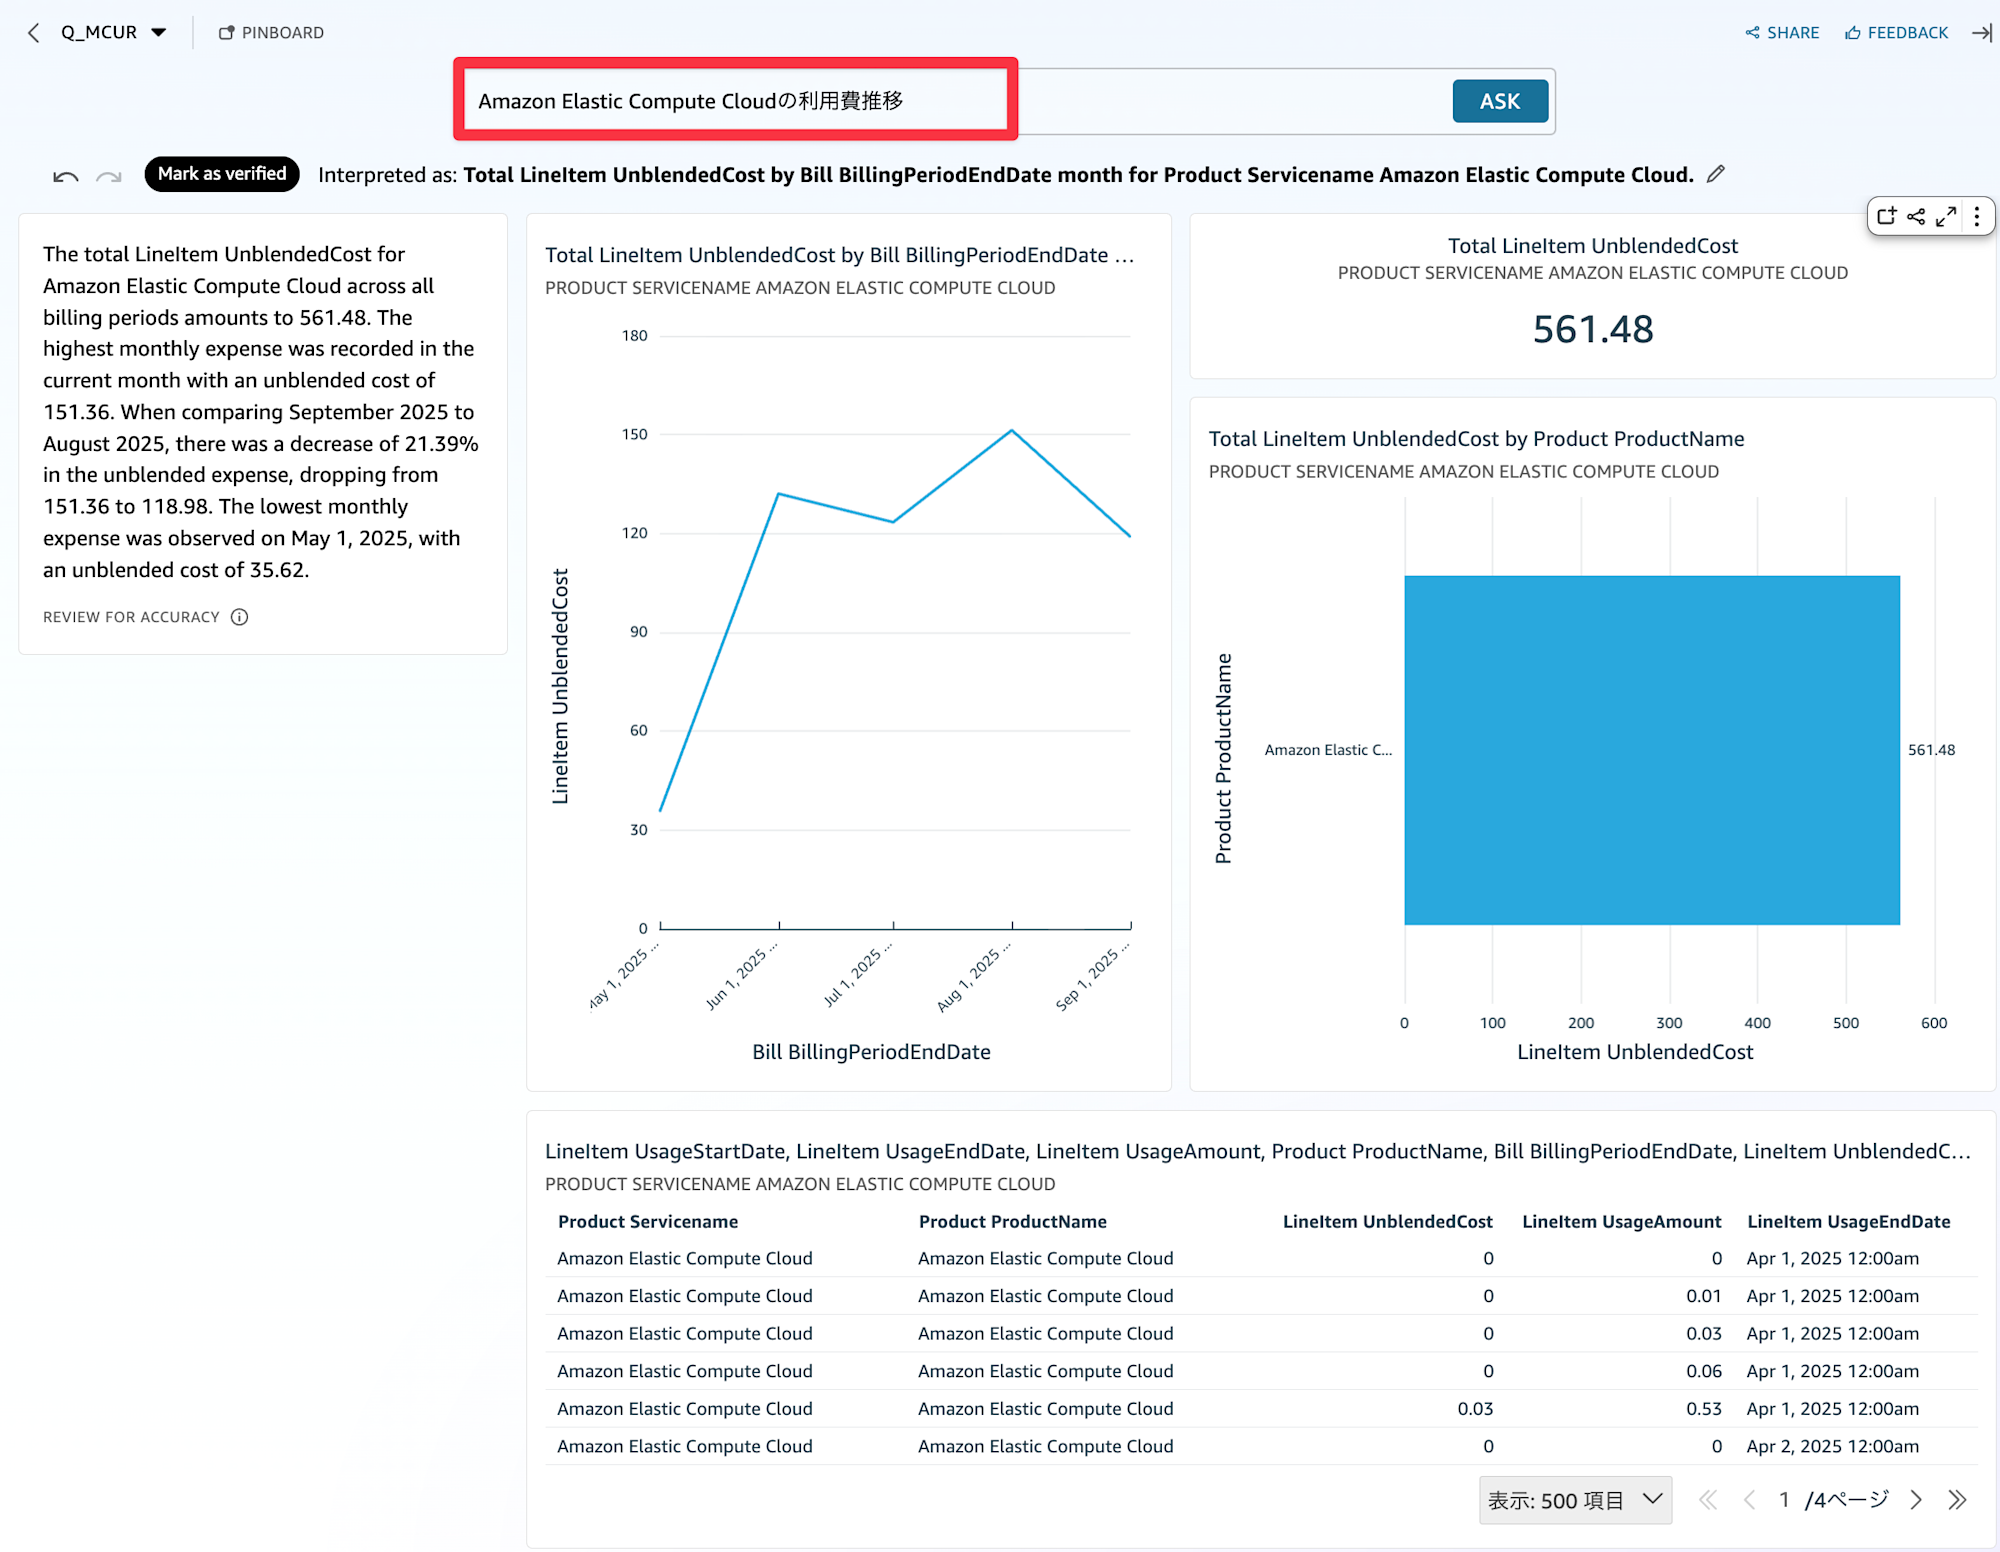Click the Review for accuracy info icon
The width and height of the screenshot is (2000, 1552).
239,617
